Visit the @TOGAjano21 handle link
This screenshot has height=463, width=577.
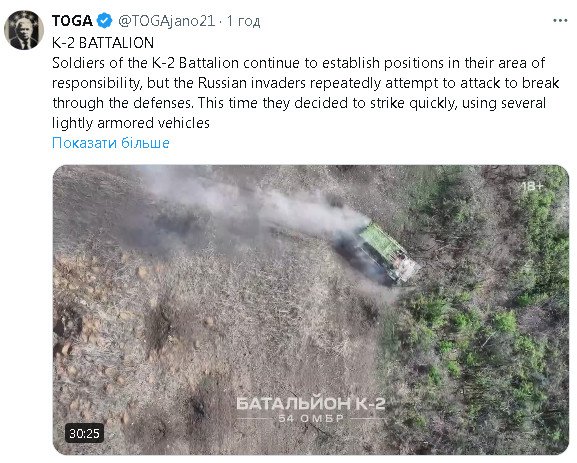[166, 21]
